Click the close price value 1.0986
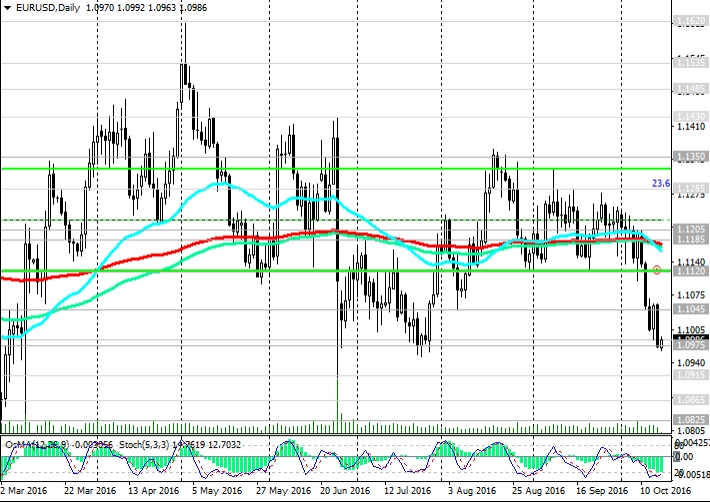This screenshot has height=502, width=710. (193, 8)
